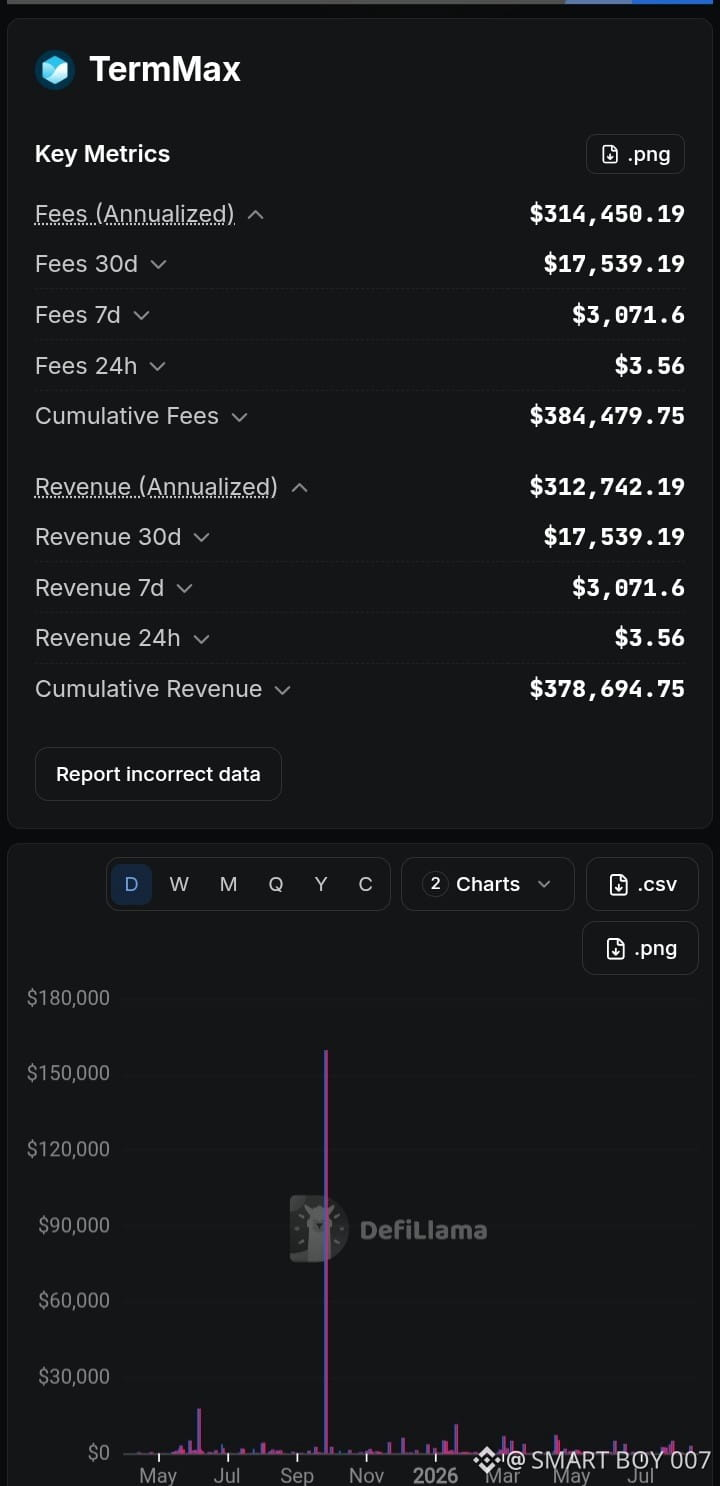Expand the Fees 30d chevron
Image resolution: width=720 pixels, height=1486 pixels.
tap(158, 264)
